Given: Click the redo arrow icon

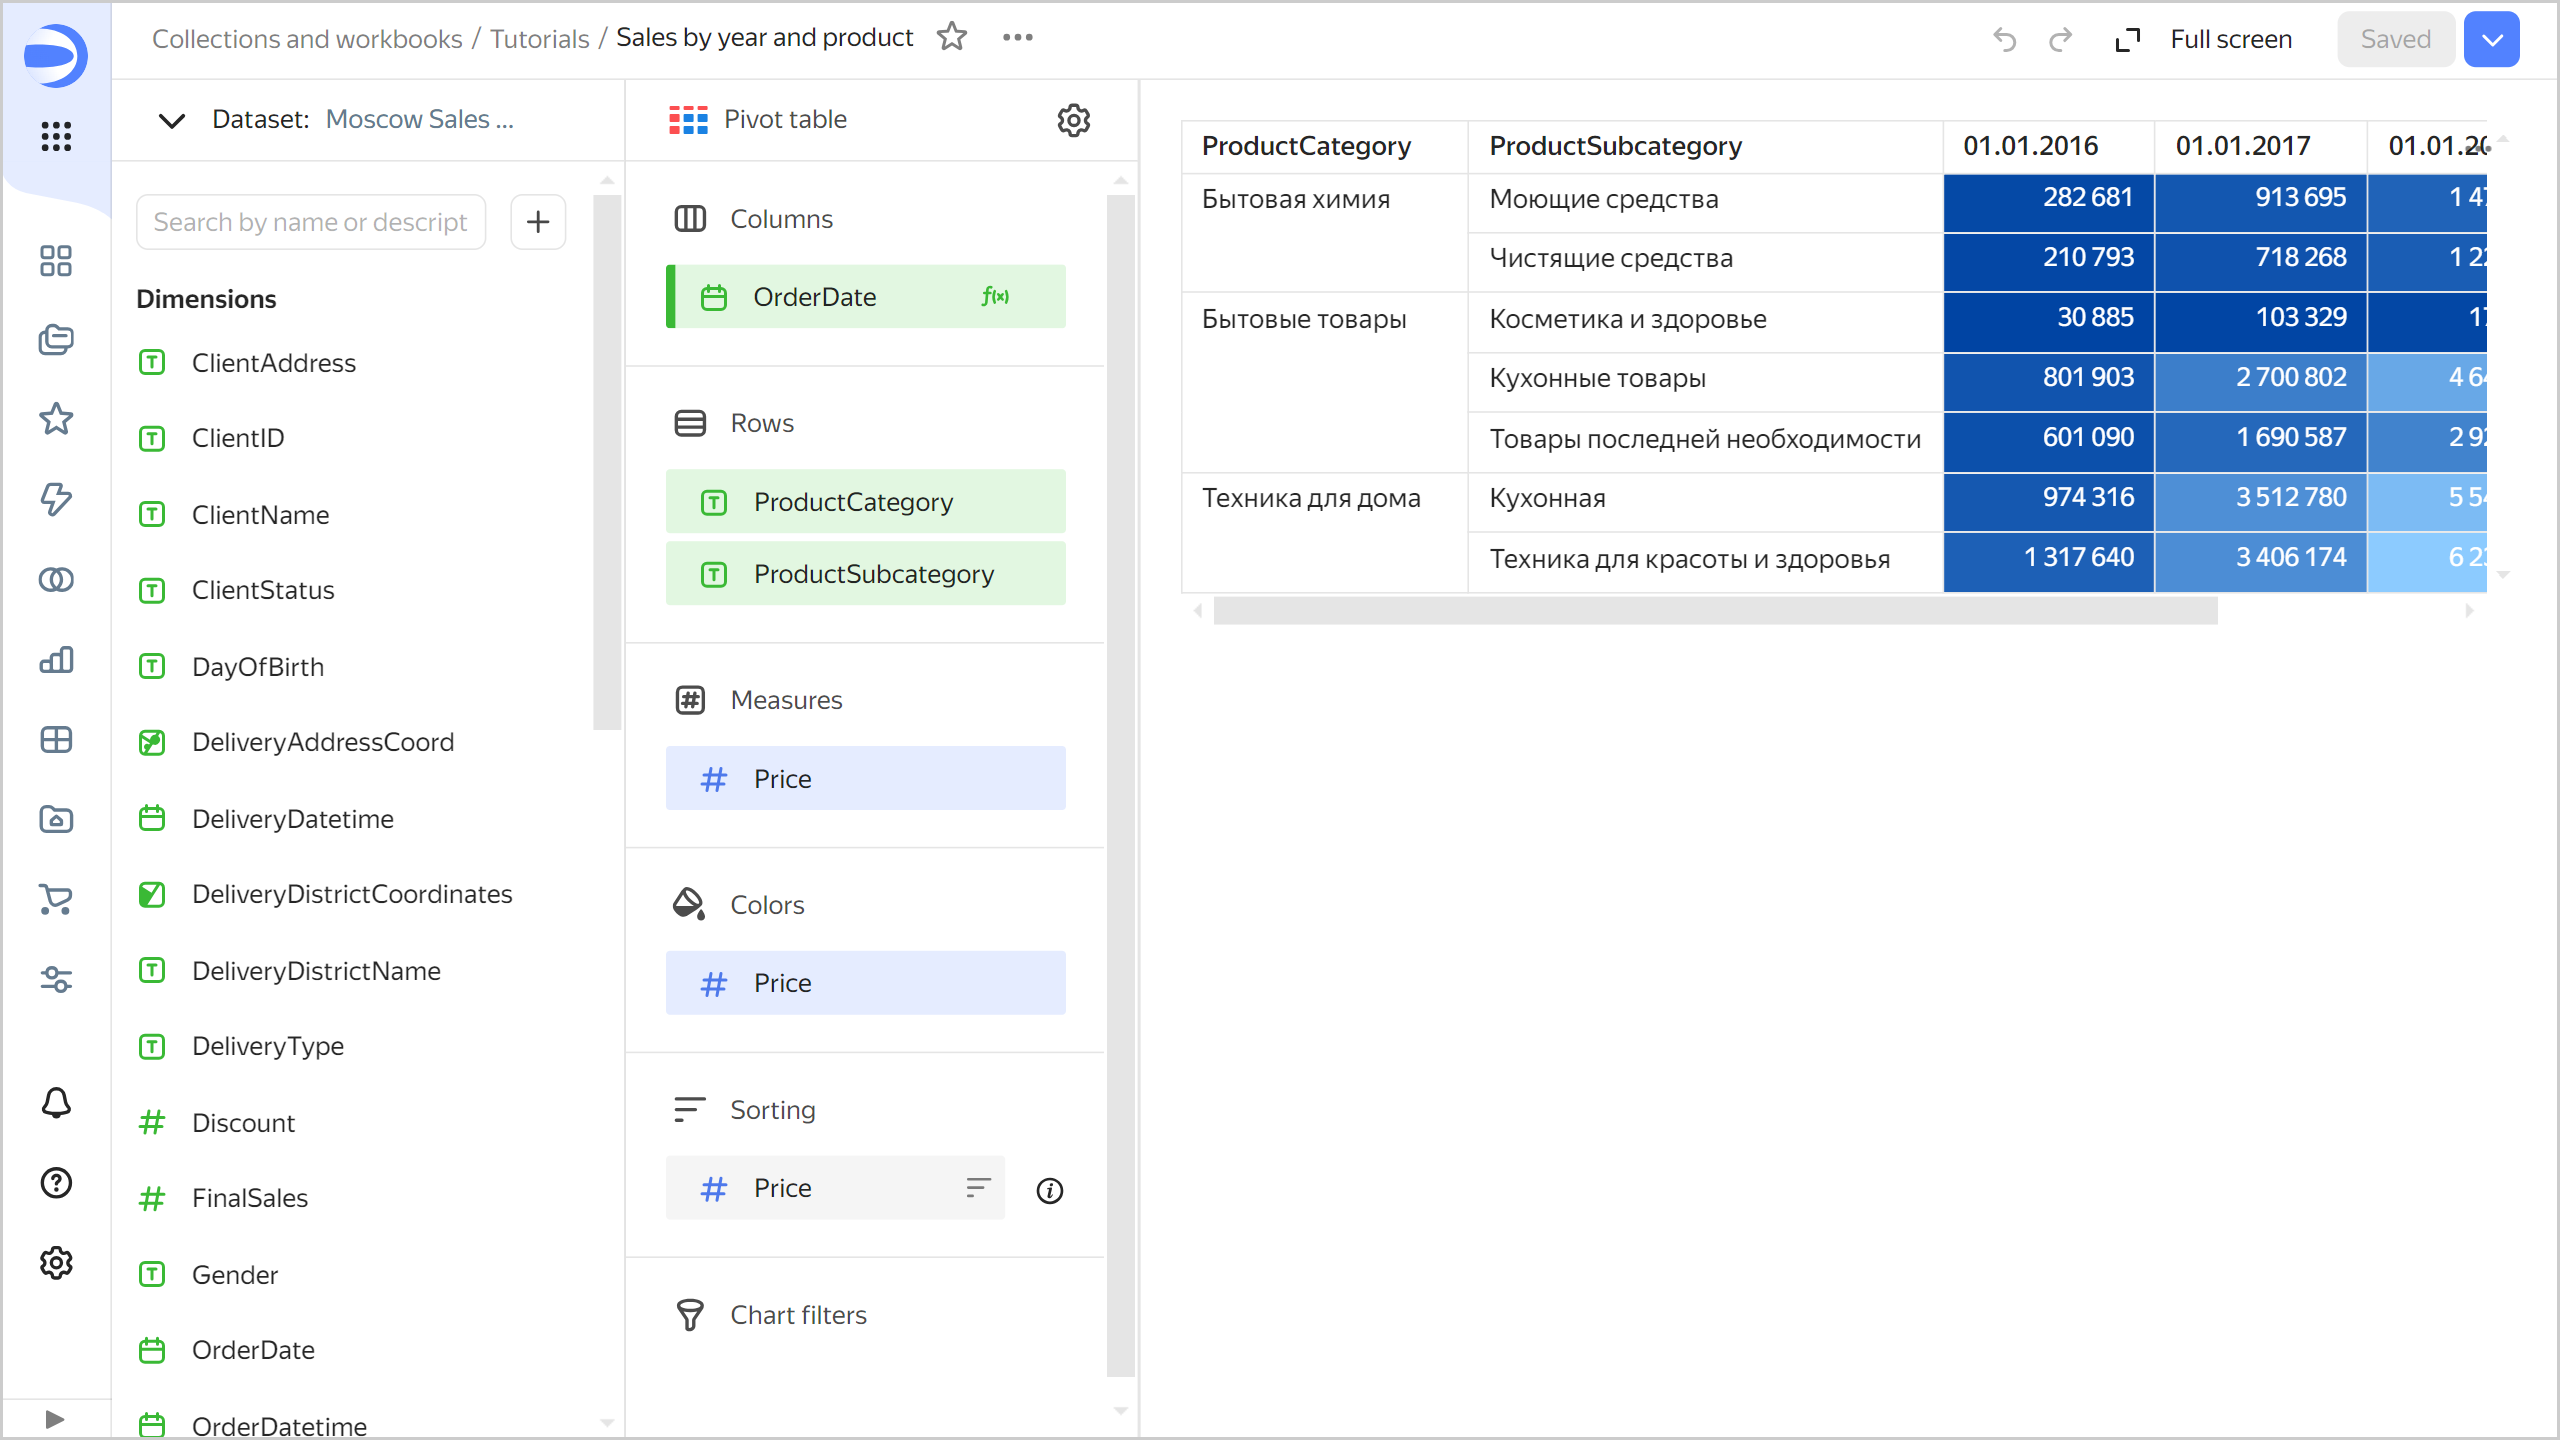Looking at the screenshot, I should pyautogui.click(x=2060, y=40).
